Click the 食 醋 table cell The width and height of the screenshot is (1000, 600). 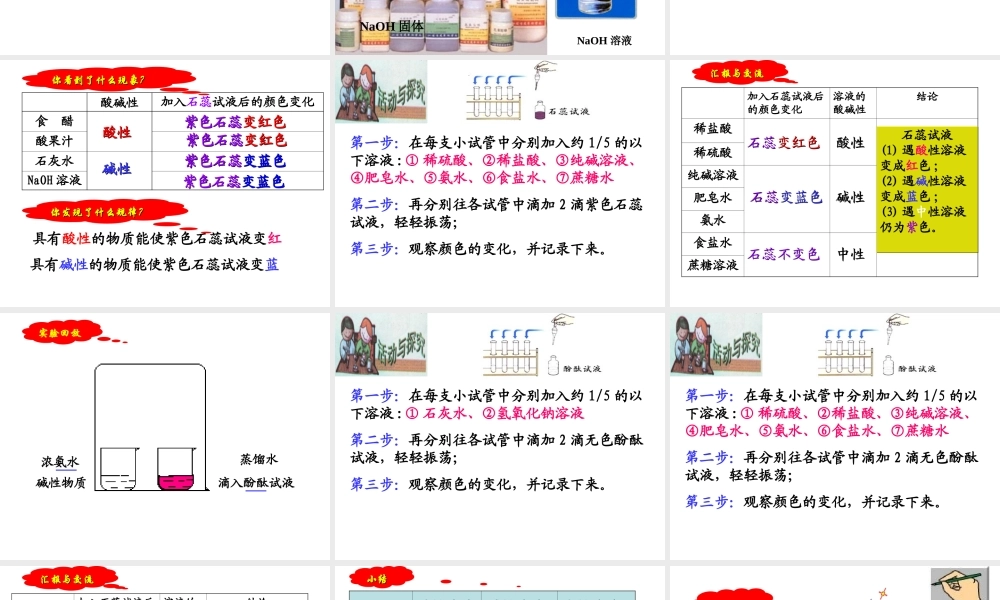55,121
